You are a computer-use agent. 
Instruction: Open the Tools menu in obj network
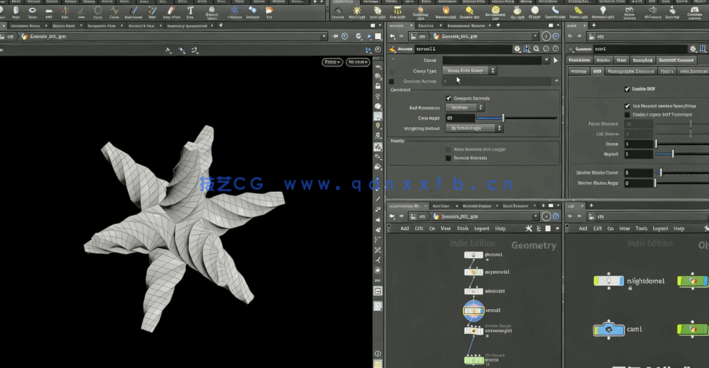pos(641,229)
